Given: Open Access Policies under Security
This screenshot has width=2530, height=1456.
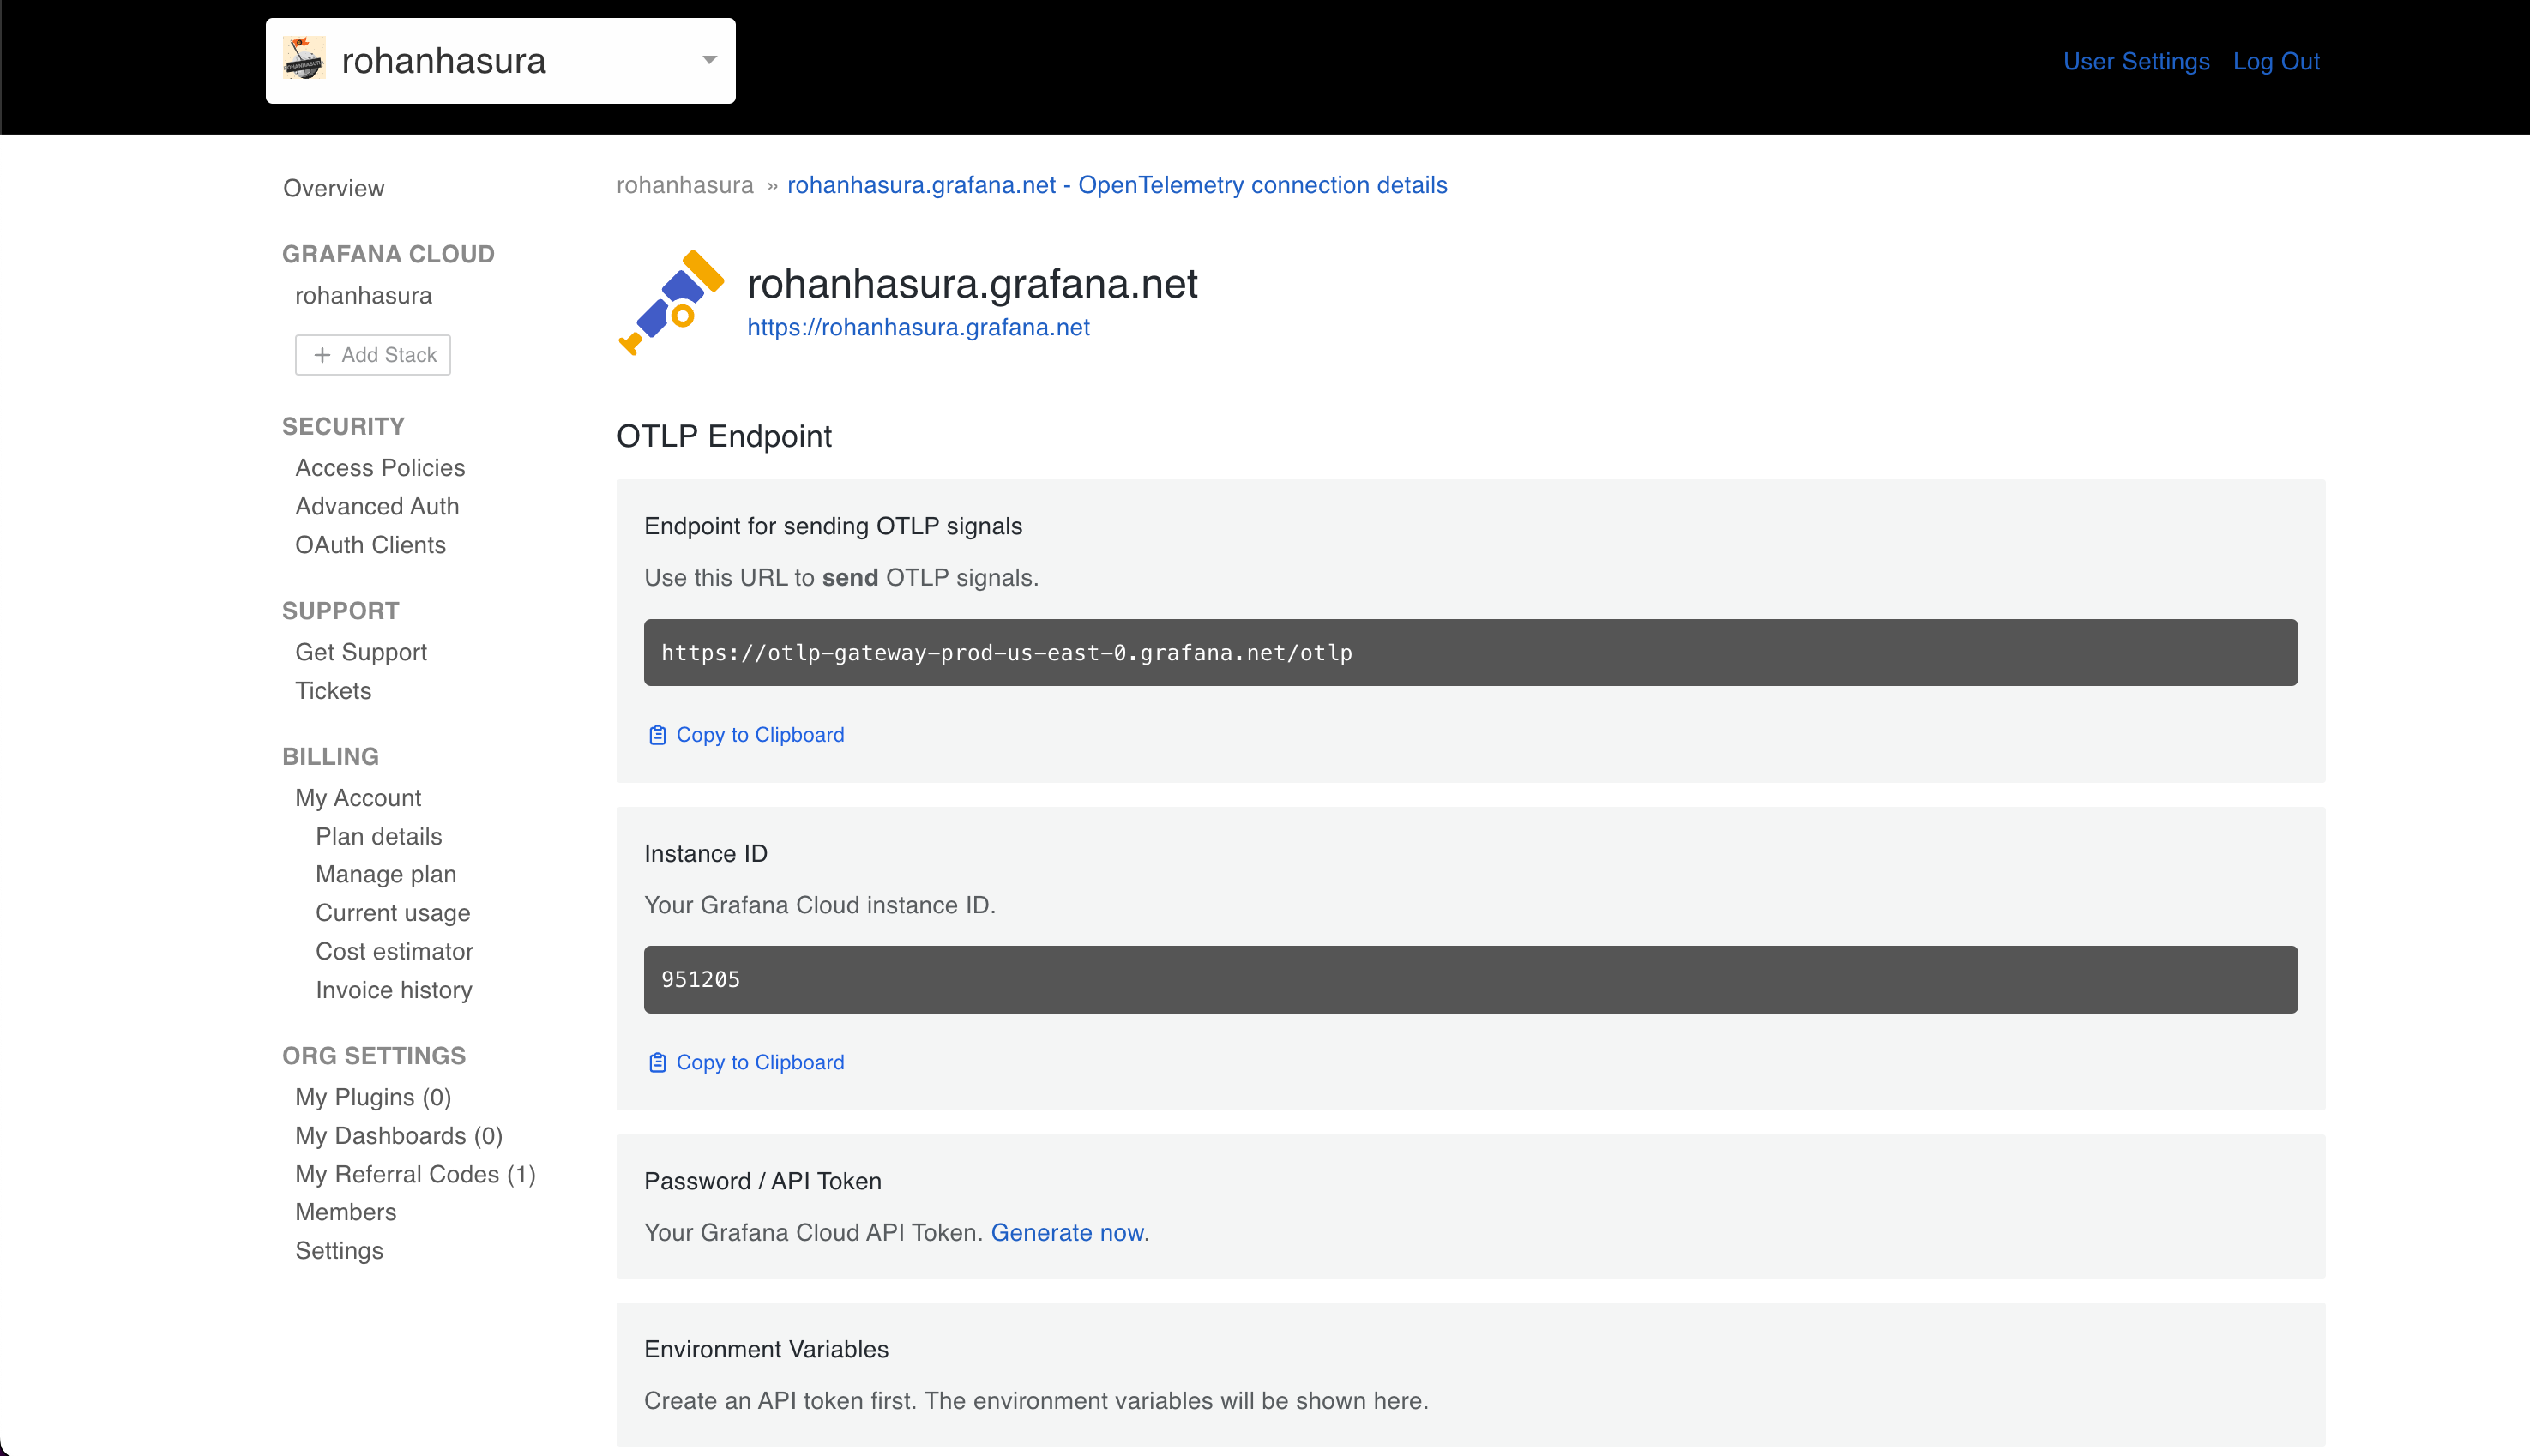Looking at the screenshot, I should (380, 467).
